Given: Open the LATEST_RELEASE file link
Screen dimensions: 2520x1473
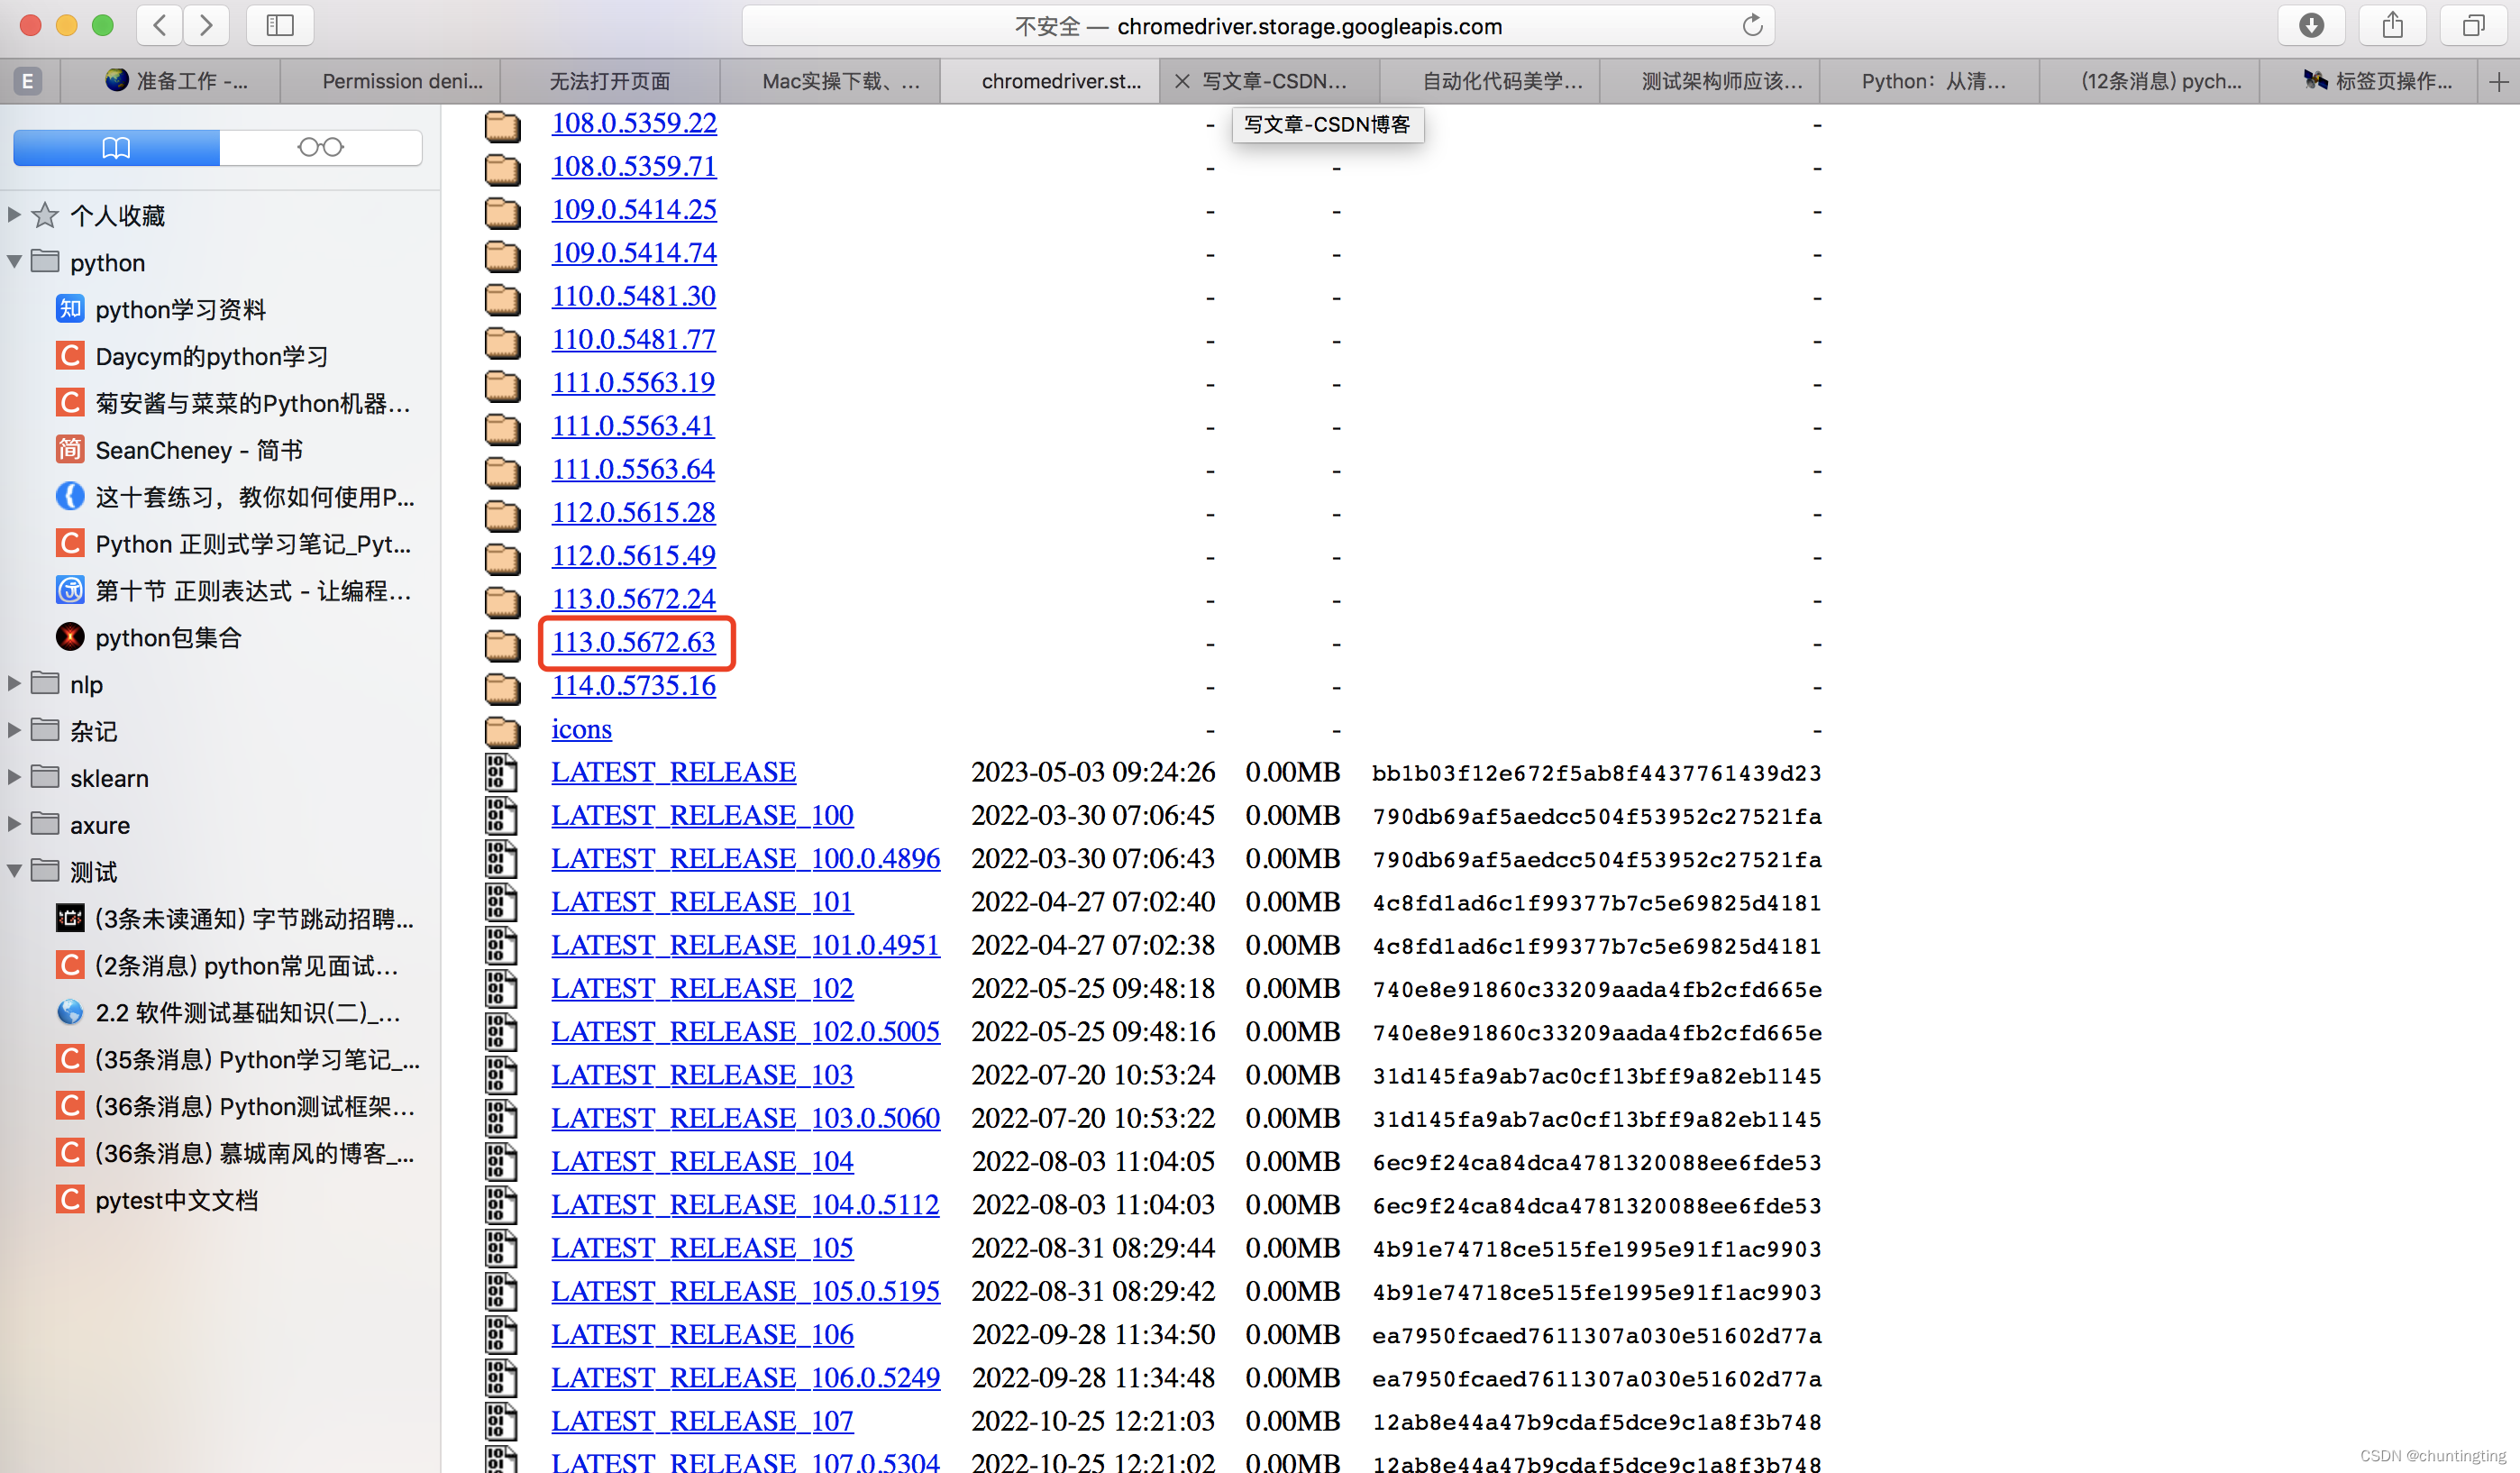Looking at the screenshot, I should (x=673, y=772).
